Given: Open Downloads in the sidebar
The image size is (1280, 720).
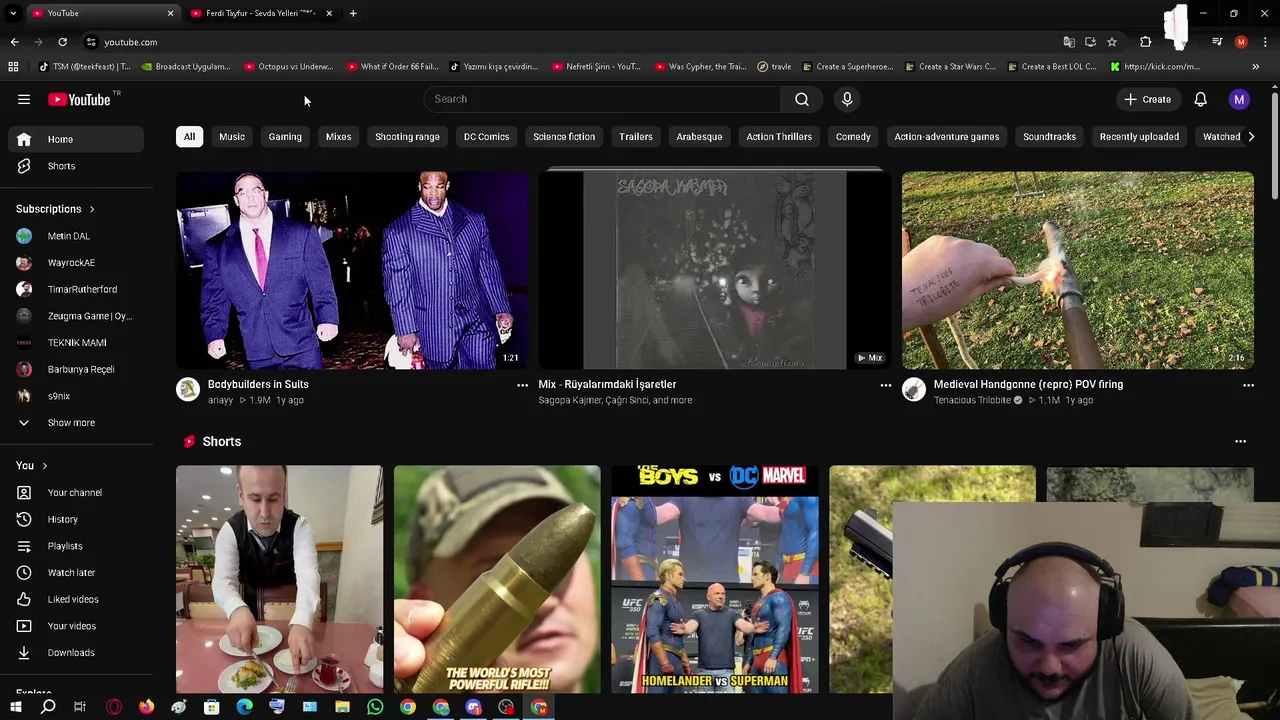Looking at the screenshot, I should tap(76, 653).
